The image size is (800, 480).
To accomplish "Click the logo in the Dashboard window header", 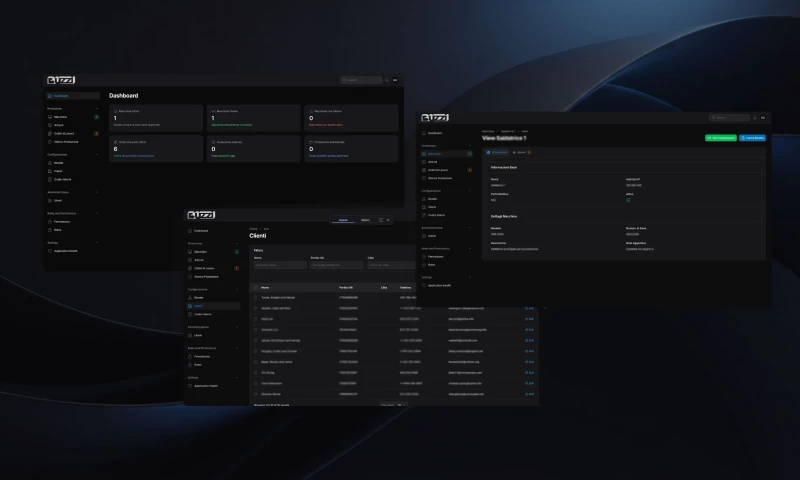I will tap(61, 80).
